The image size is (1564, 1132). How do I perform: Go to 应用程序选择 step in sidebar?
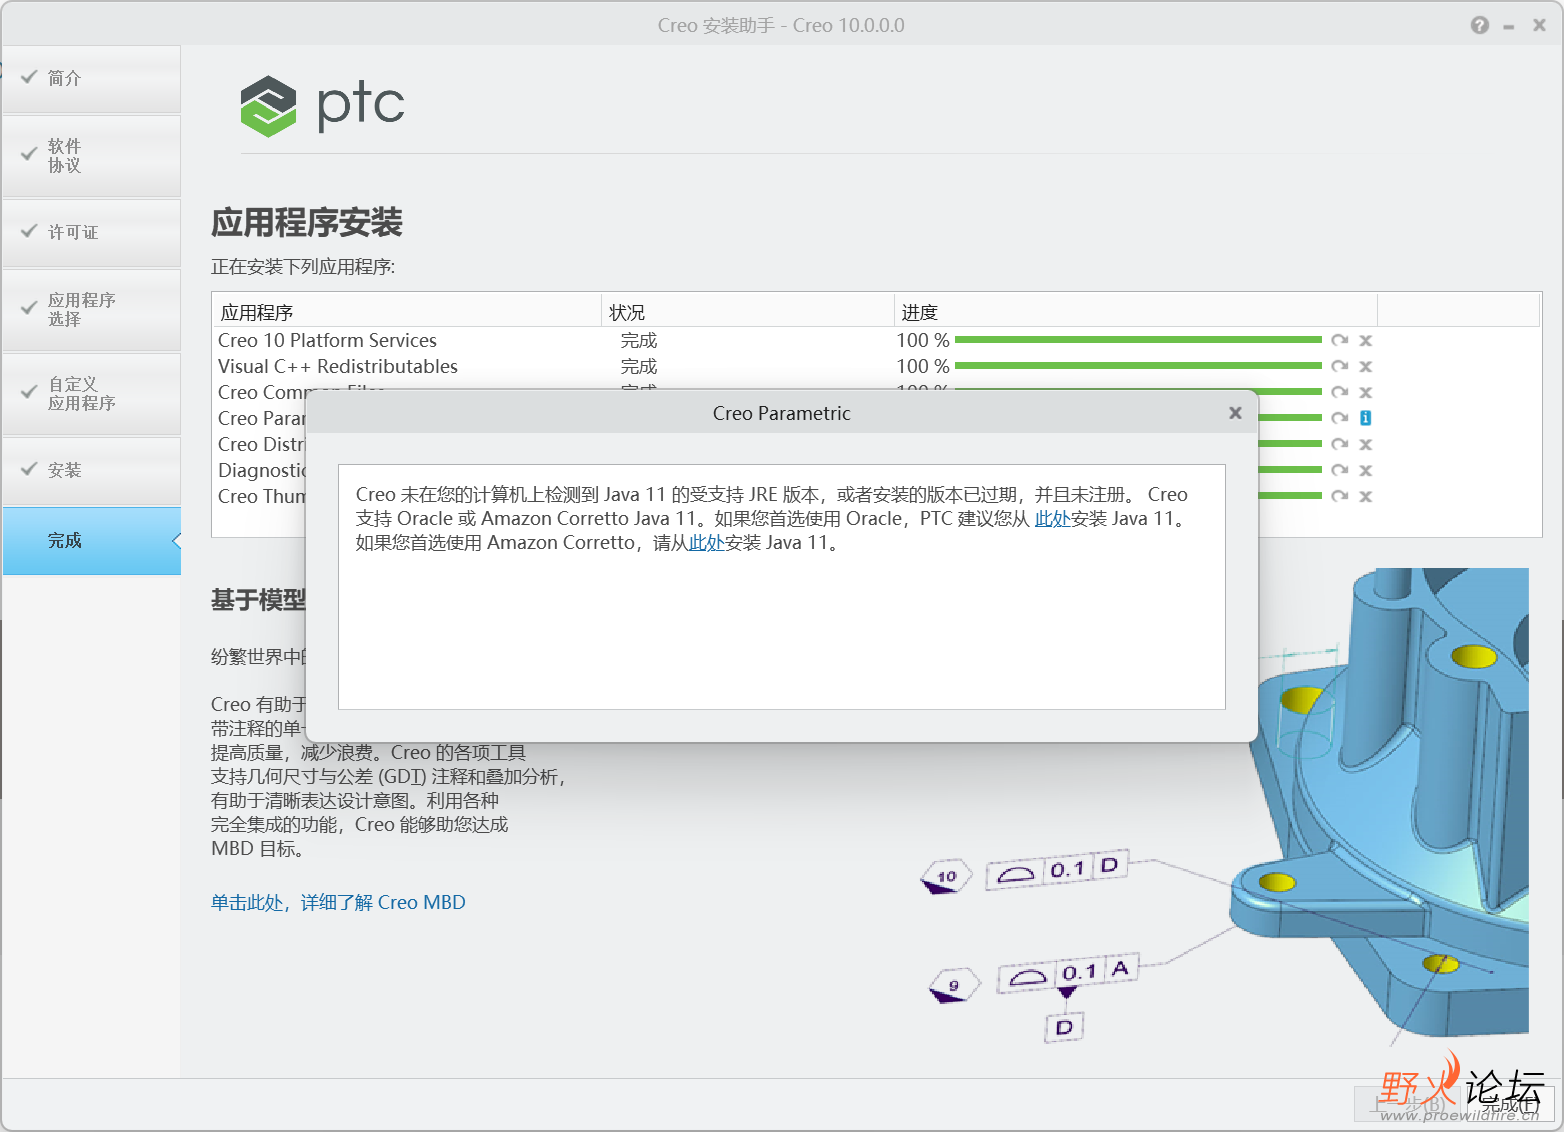tap(91, 310)
